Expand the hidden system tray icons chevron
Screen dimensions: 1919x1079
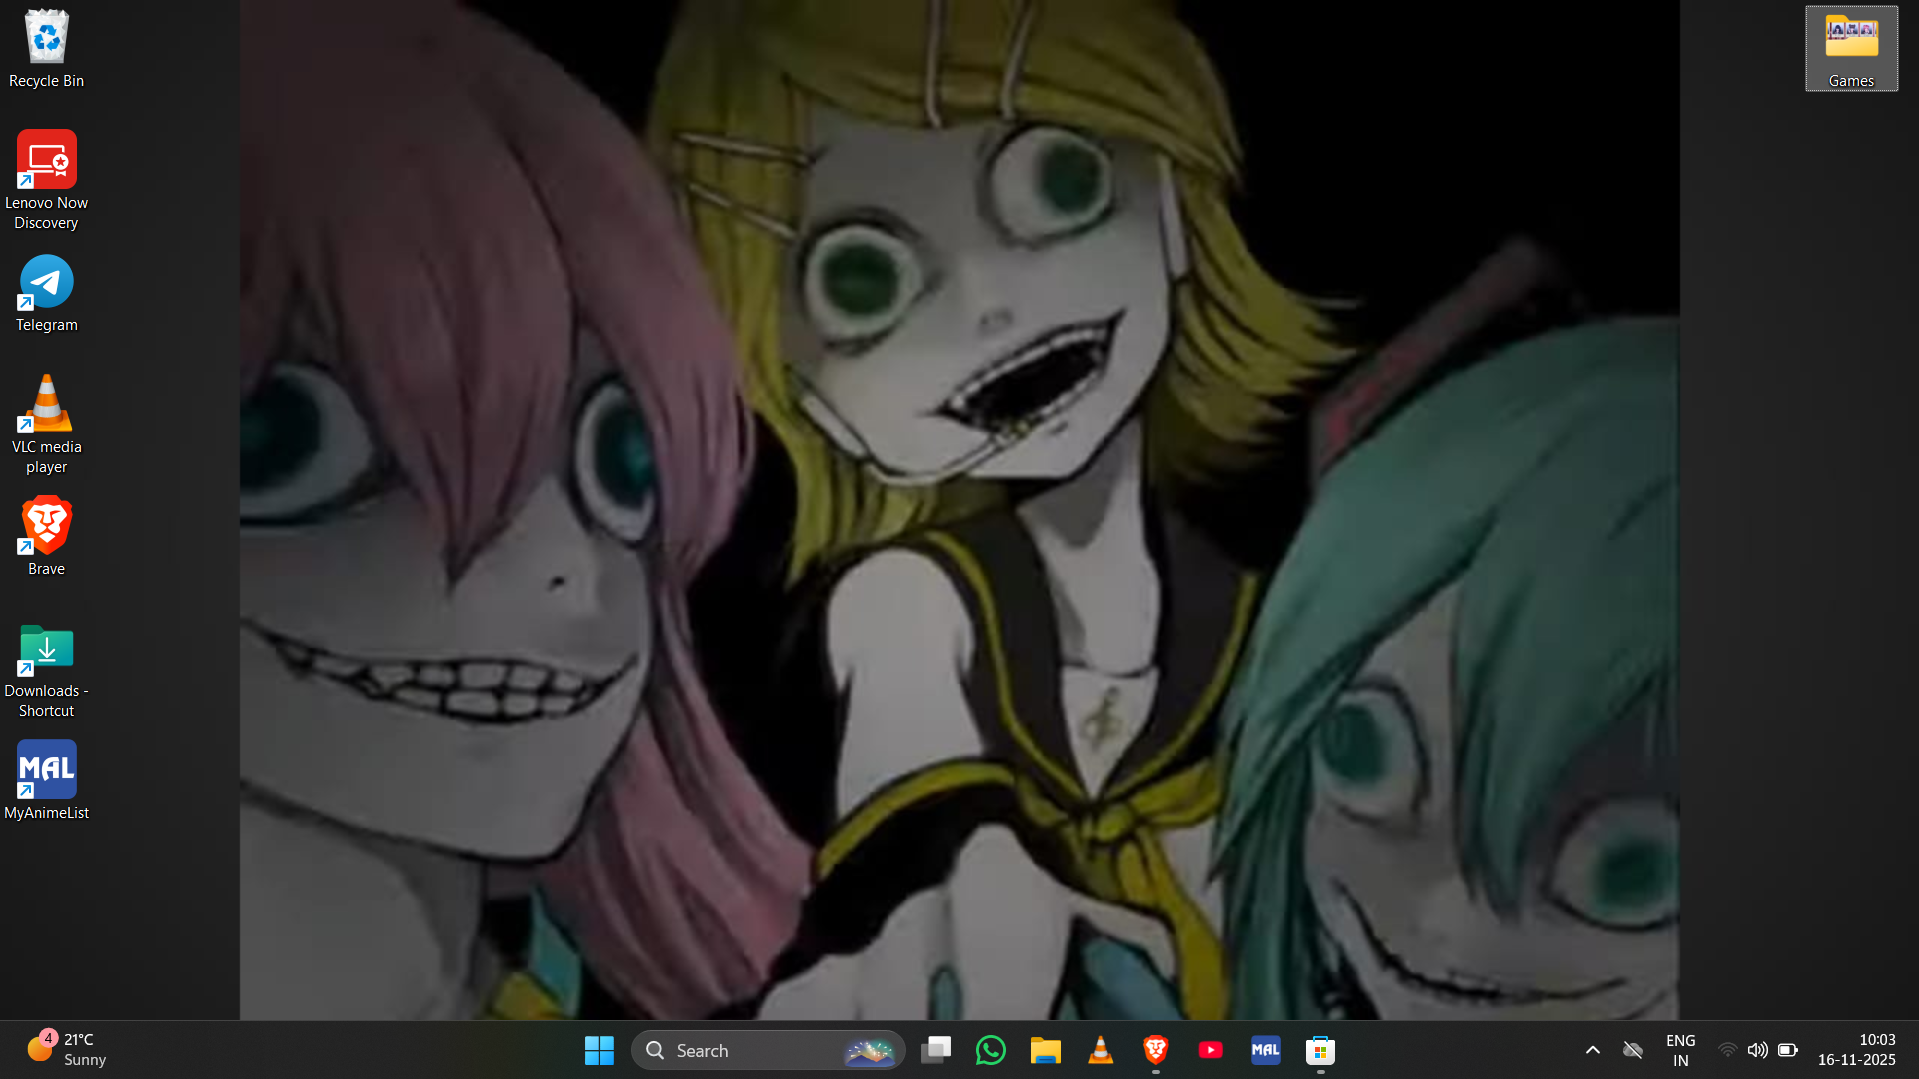click(1592, 1050)
